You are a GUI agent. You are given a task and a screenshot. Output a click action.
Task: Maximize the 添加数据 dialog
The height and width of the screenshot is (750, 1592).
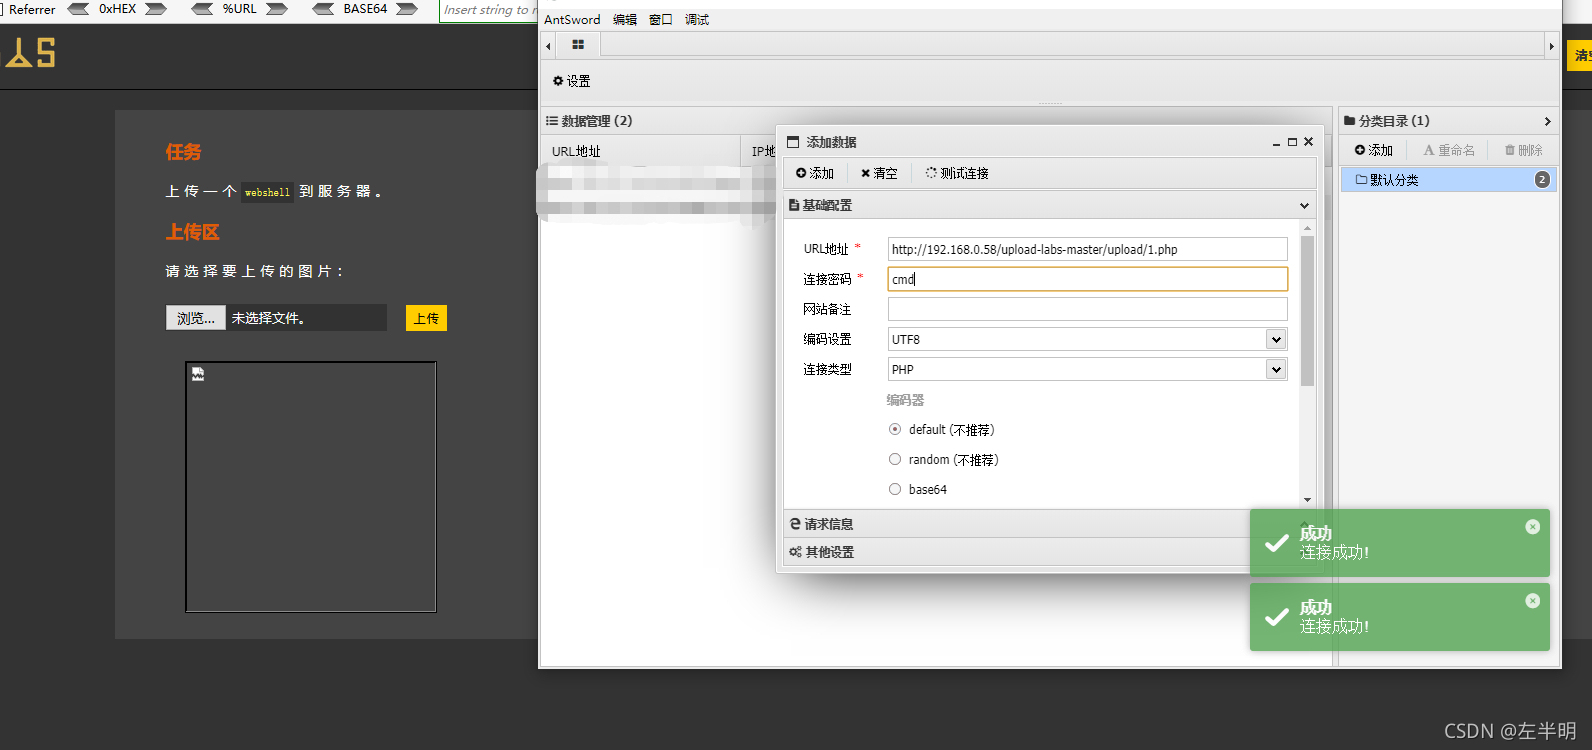[x=1292, y=142]
